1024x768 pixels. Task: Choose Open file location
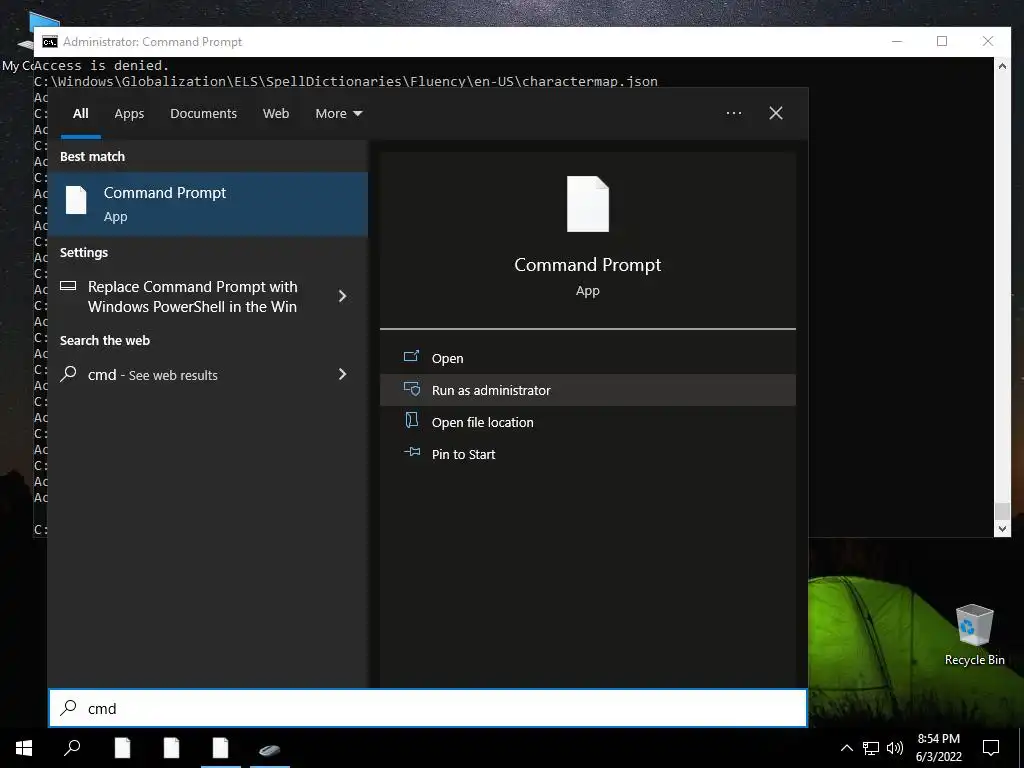click(x=587, y=422)
